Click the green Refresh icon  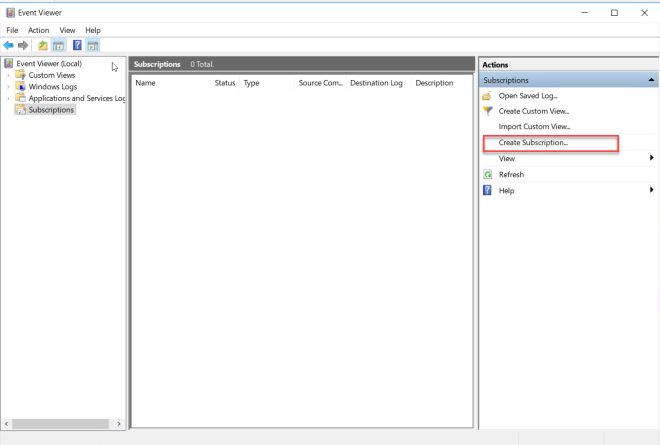[x=487, y=174]
